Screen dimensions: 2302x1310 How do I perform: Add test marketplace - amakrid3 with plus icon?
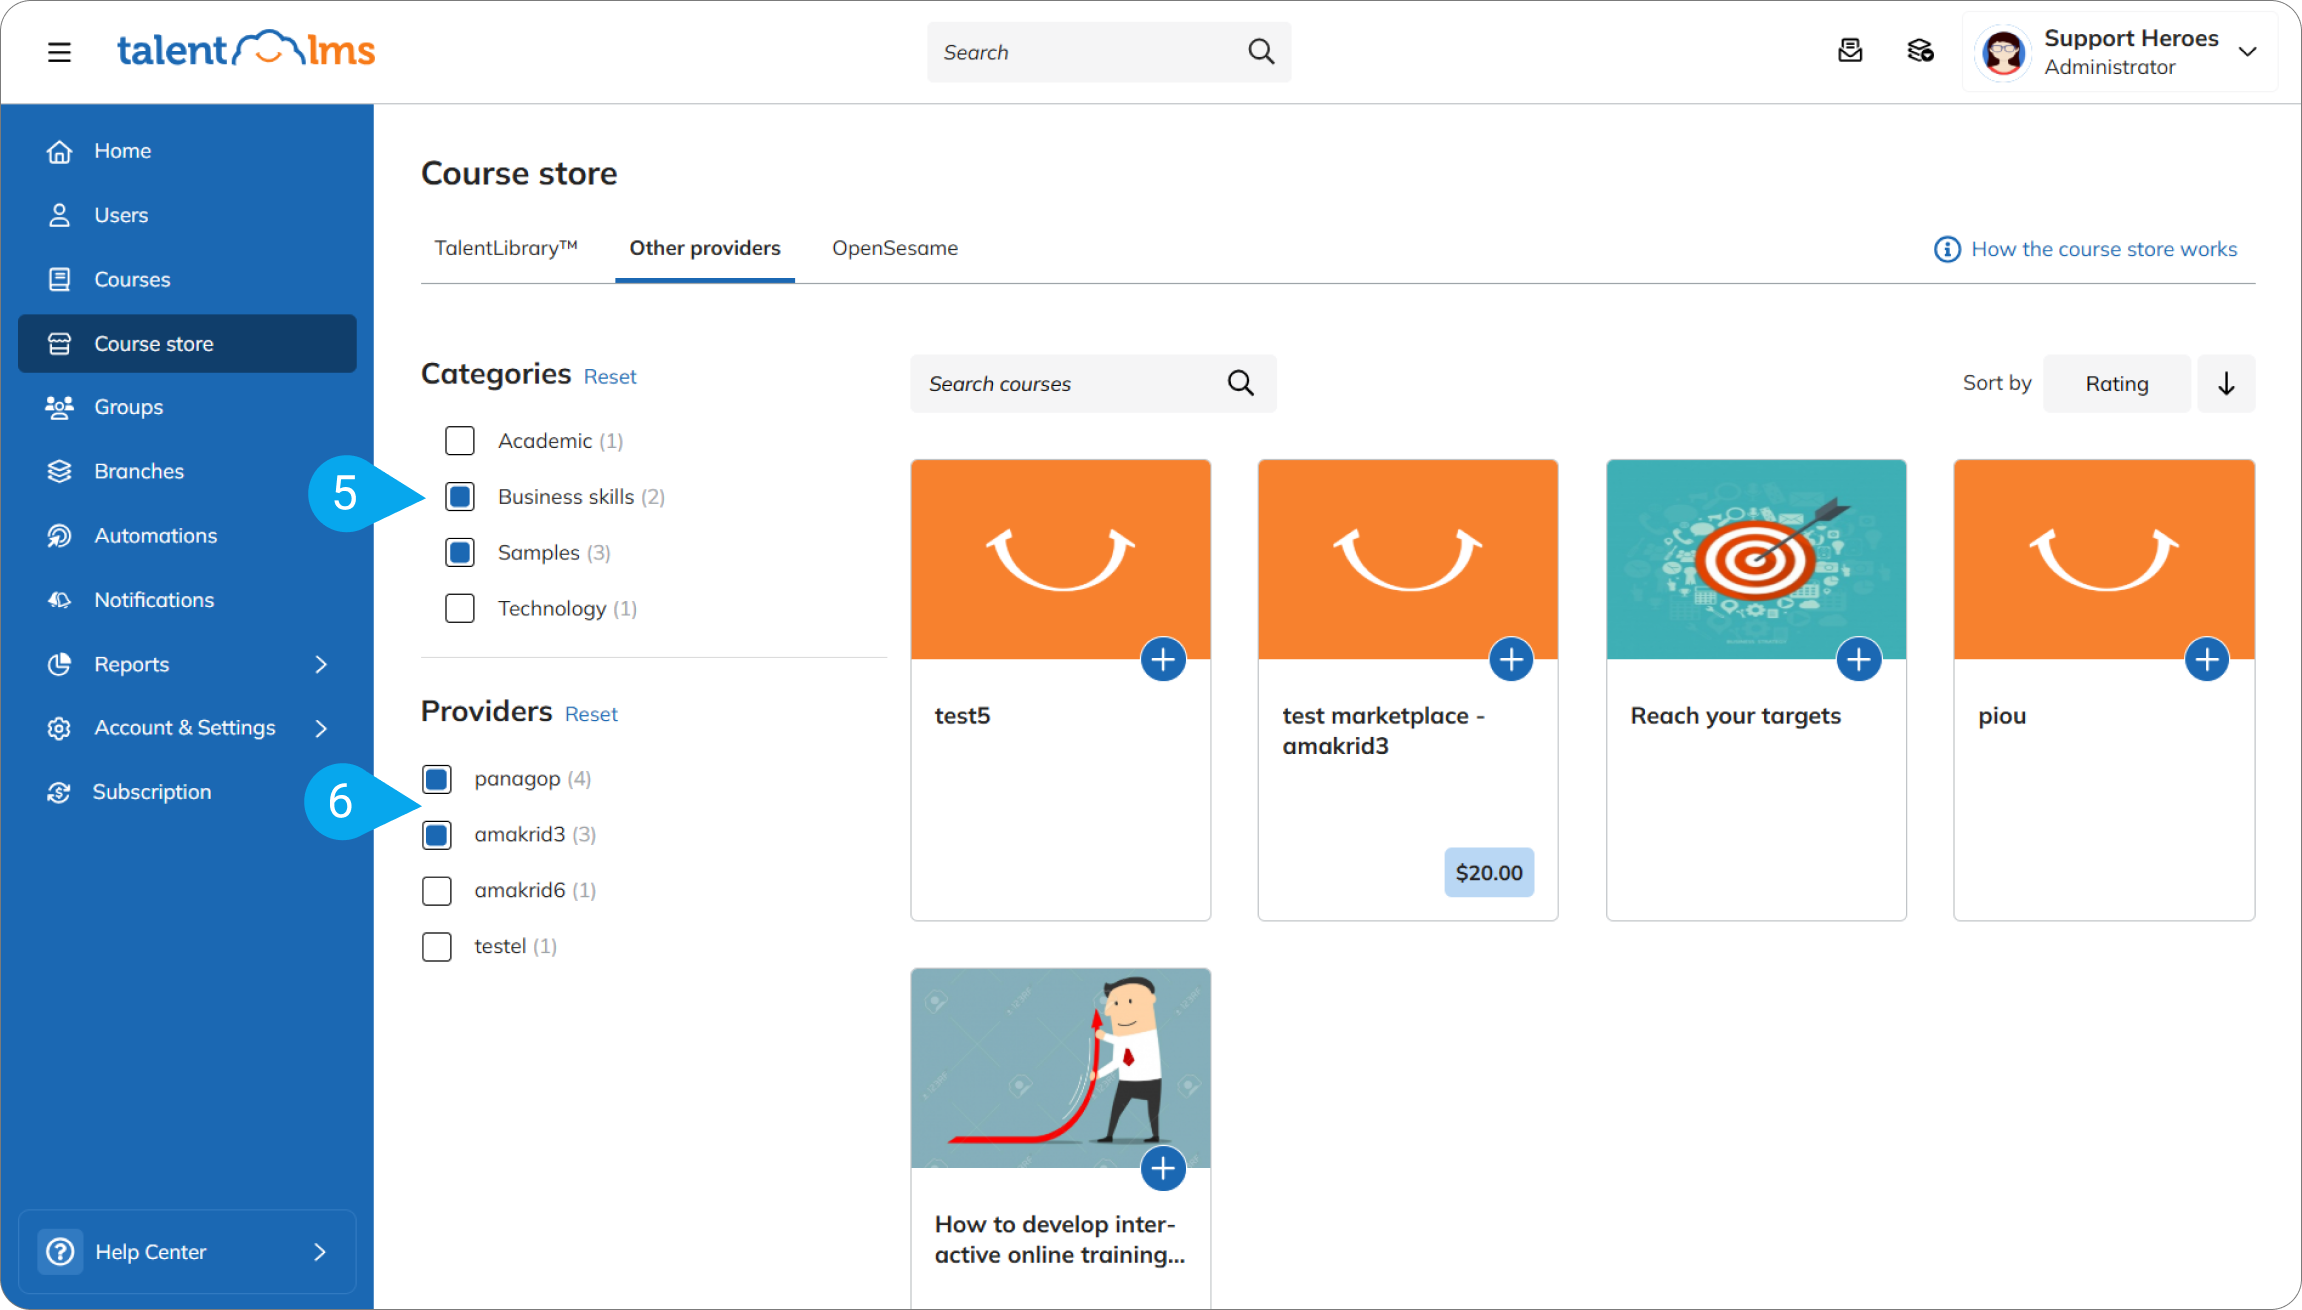[1511, 660]
